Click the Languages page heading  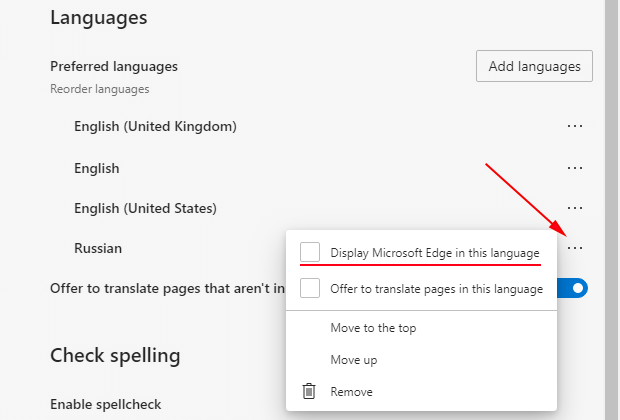pyautogui.click(x=98, y=18)
